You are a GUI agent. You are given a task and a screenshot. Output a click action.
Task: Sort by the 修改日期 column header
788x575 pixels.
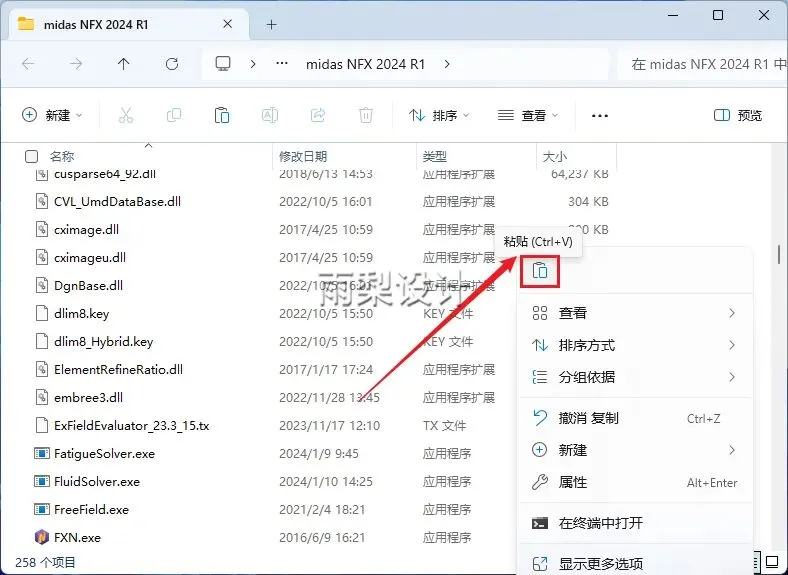click(x=303, y=156)
